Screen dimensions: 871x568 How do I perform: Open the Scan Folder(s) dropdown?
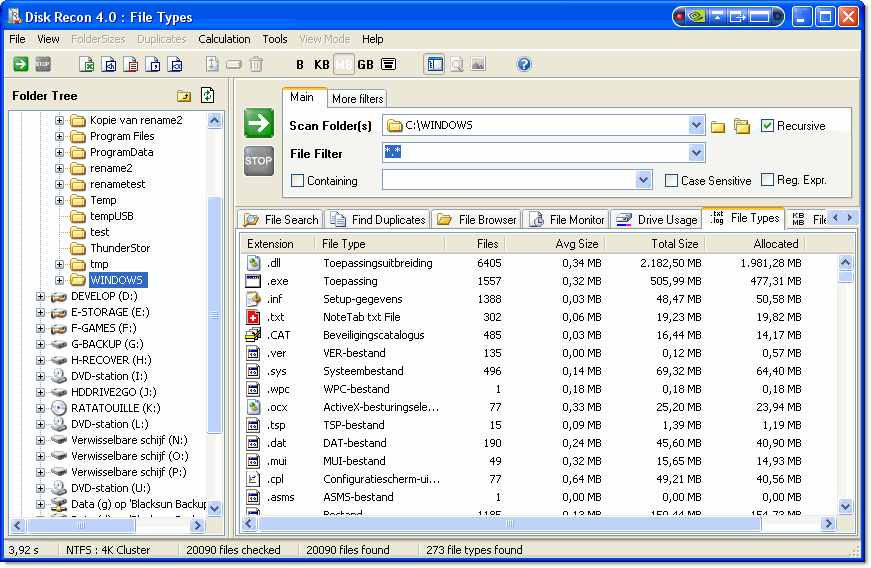[x=696, y=125]
